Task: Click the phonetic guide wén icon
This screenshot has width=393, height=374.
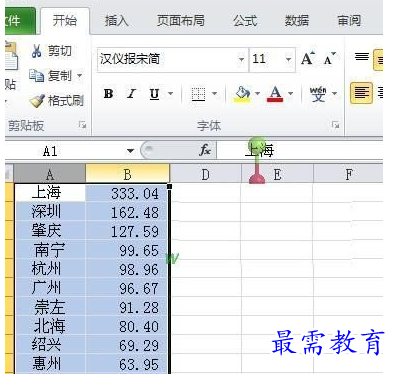Action: pos(318,94)
